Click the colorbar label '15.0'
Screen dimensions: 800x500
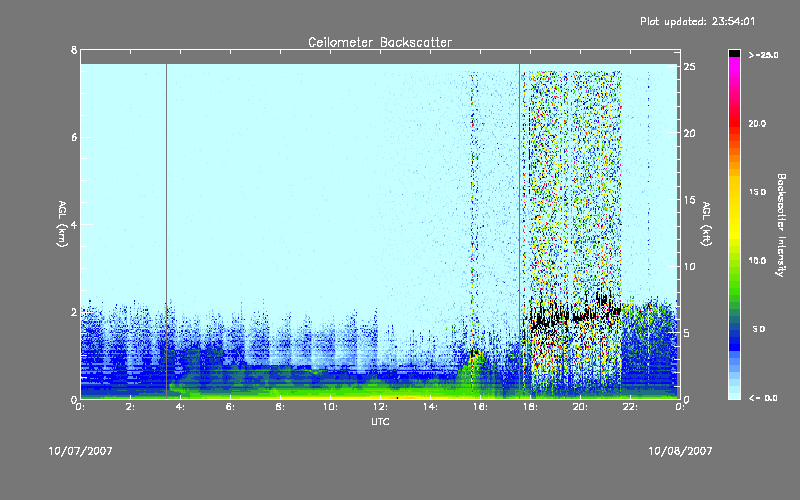(x=757, y=192)
